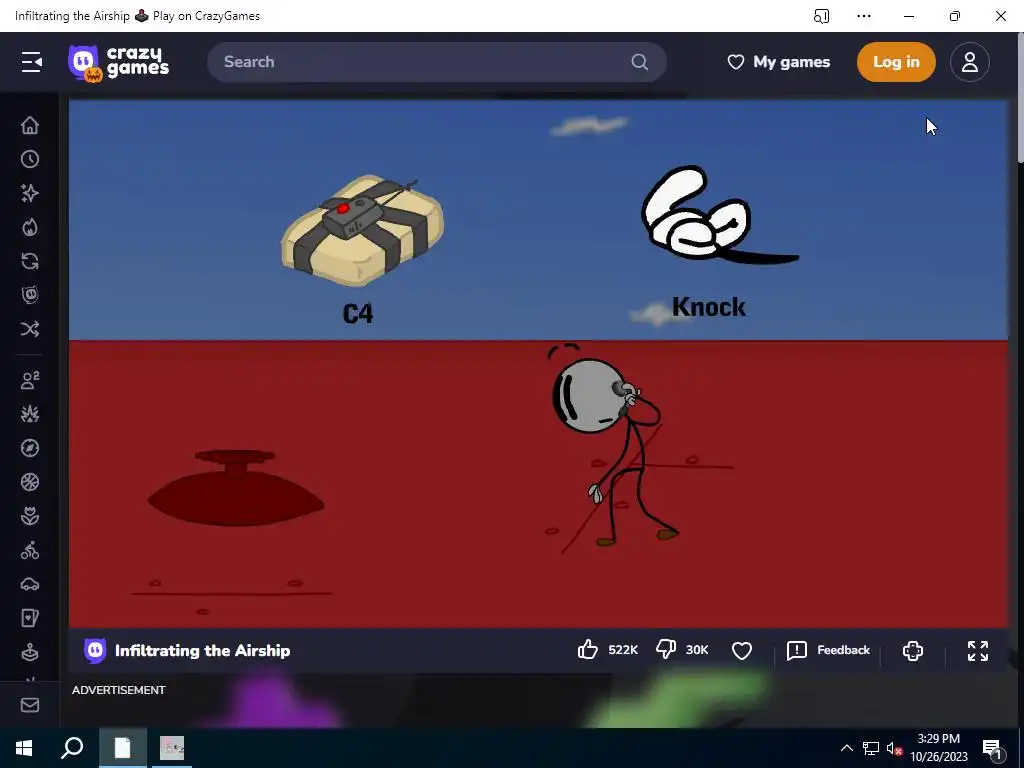
Task: Add game to favorites heart icon
Action: pos(742,650)
